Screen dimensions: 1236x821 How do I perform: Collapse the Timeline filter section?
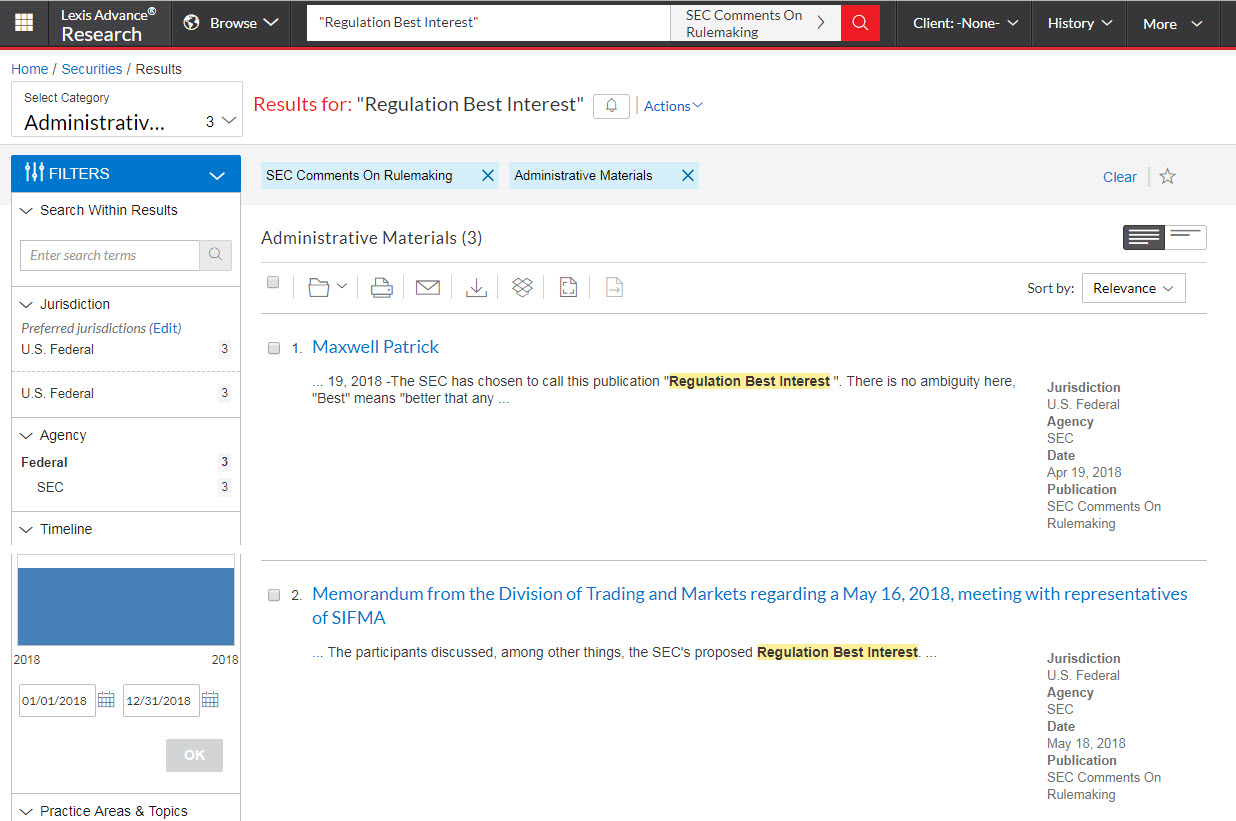pyautogui.click(x=57, y=529)
